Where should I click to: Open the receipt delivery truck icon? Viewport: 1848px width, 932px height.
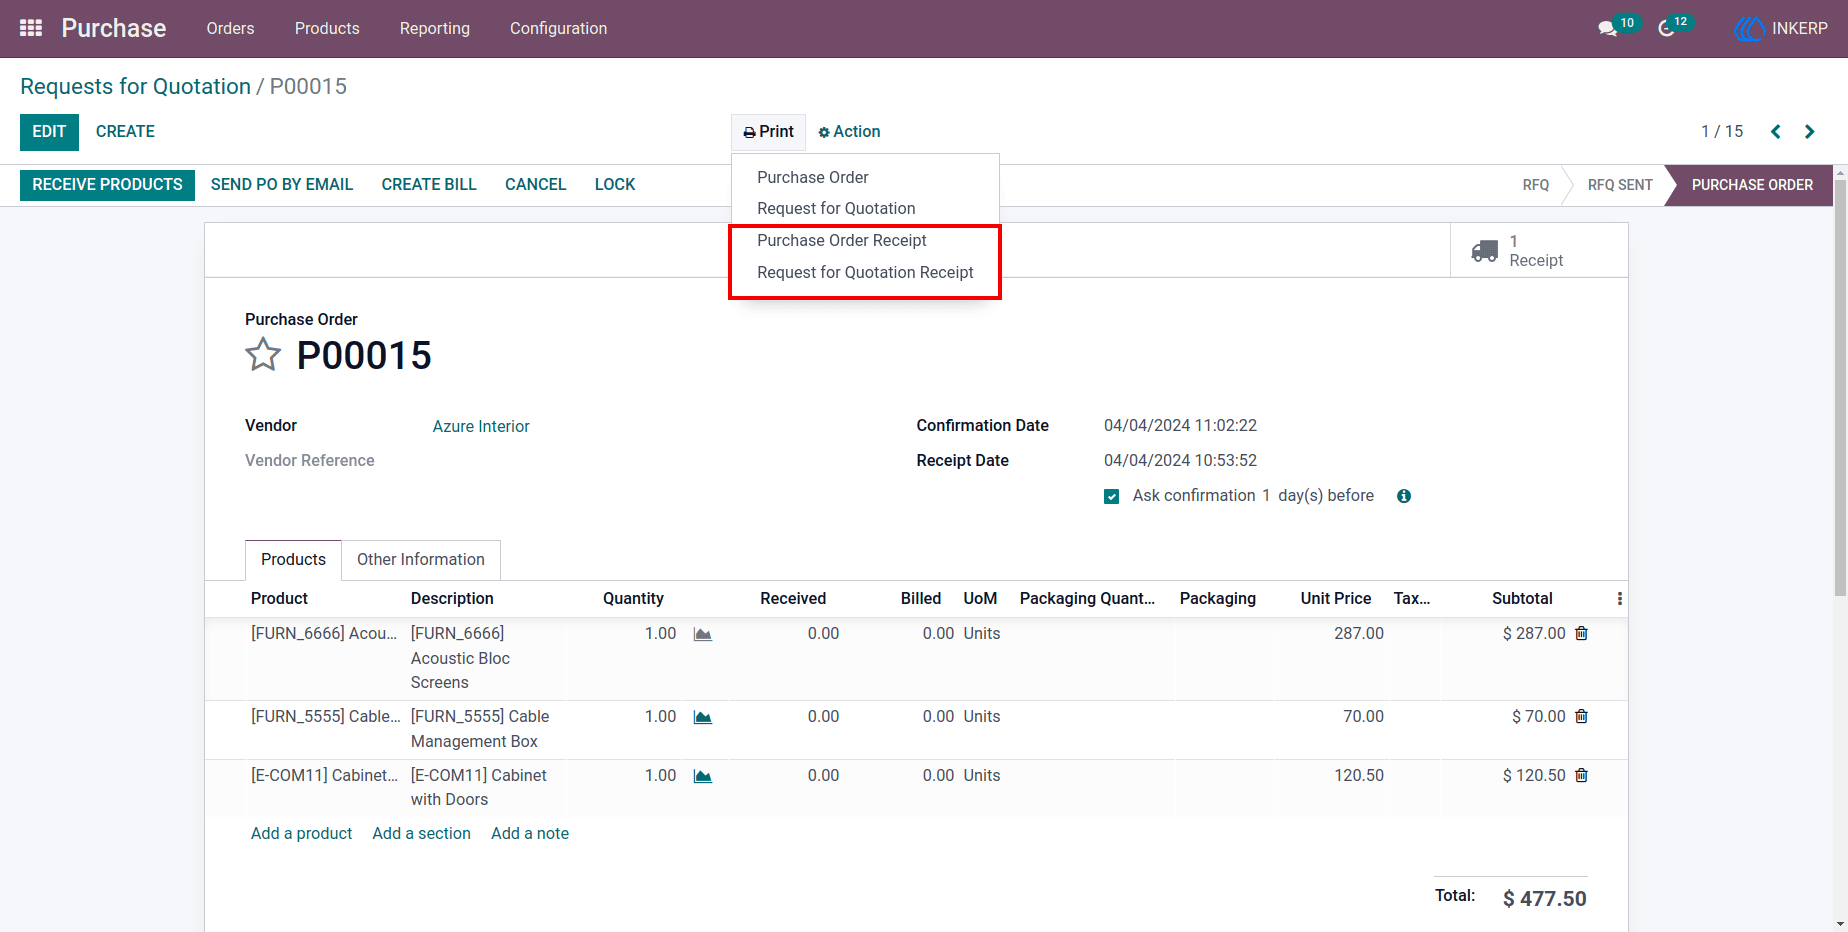click(1484, 251)
